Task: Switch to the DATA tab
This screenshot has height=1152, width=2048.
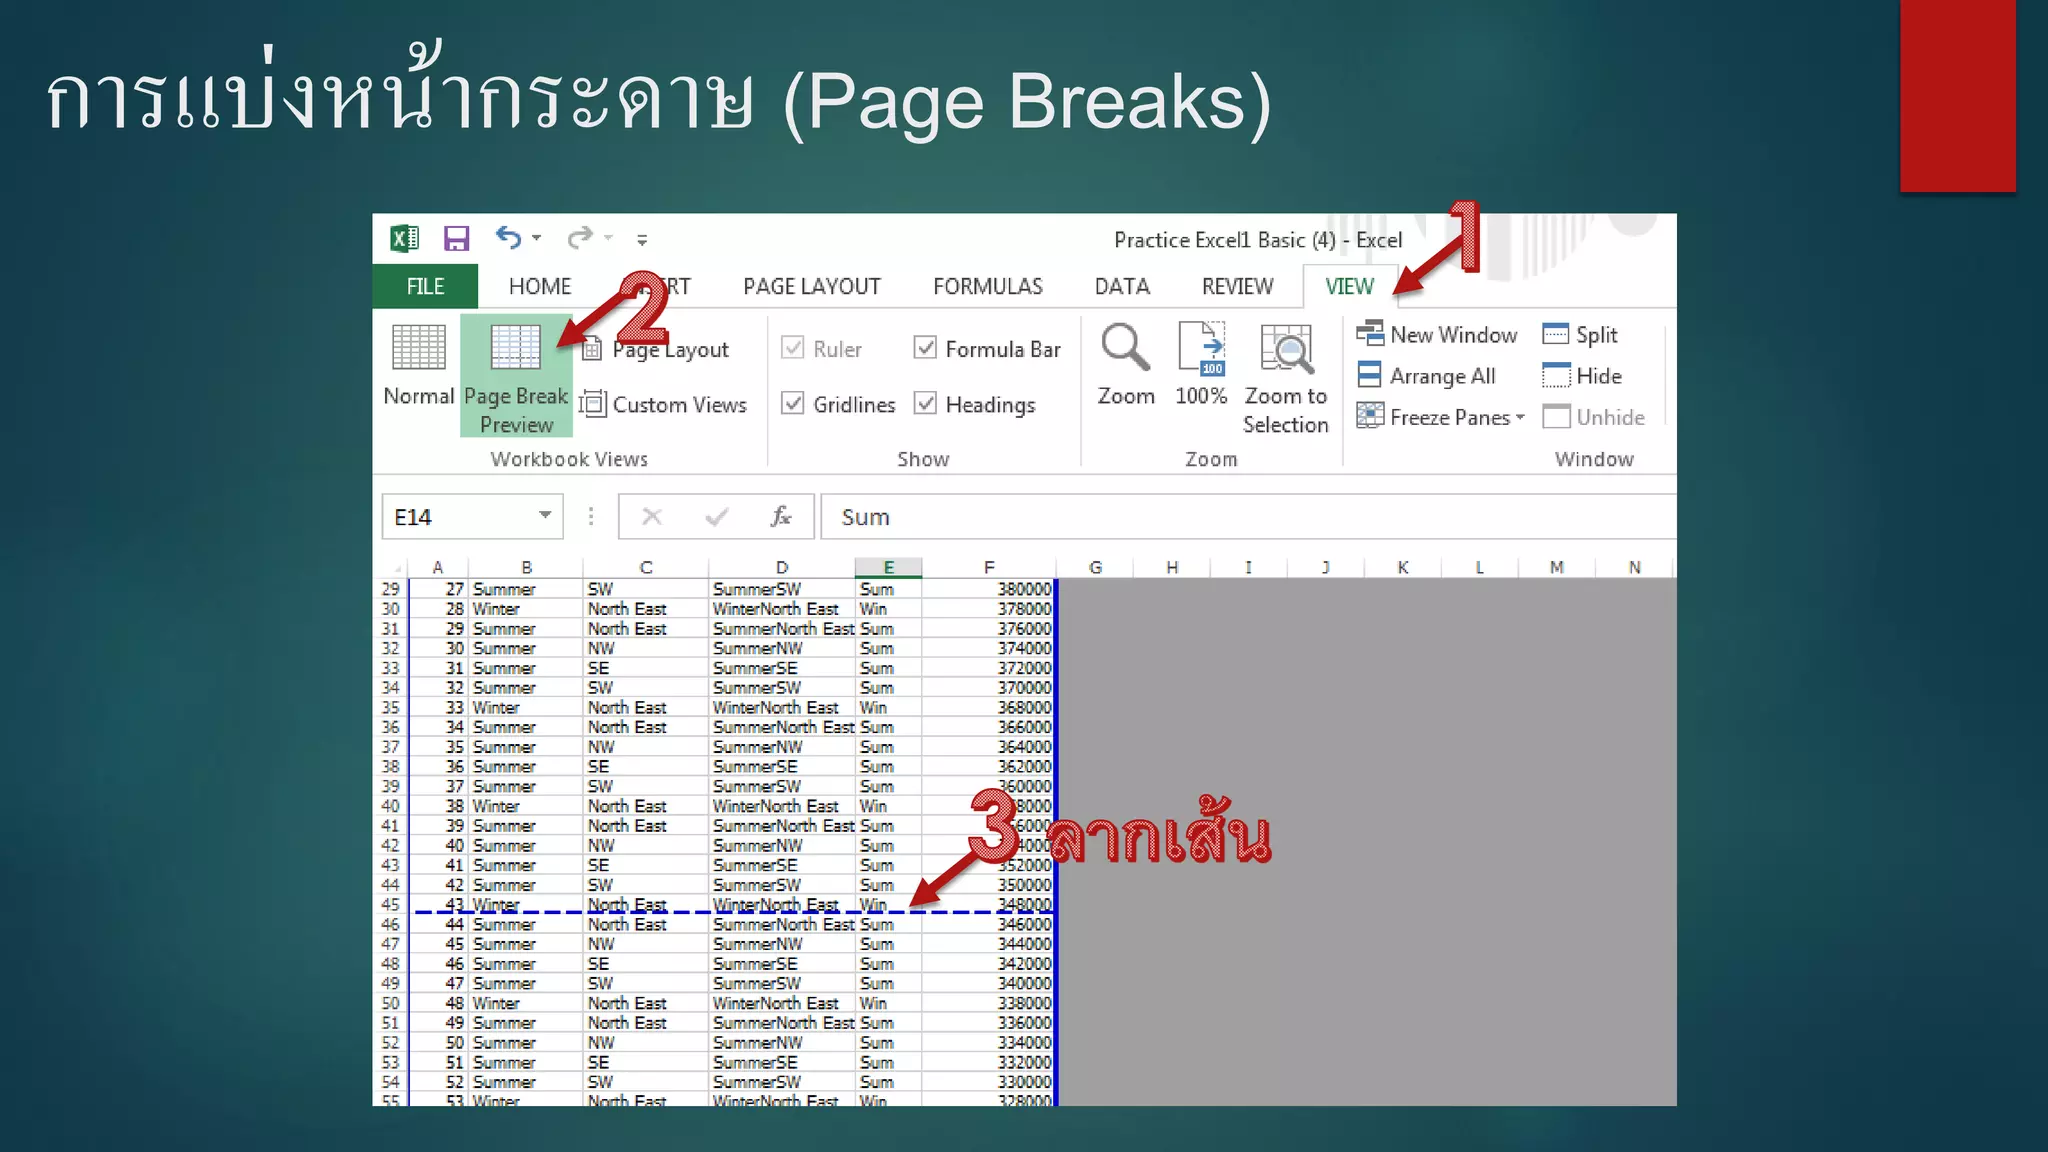Action: [x=1122, y=286]
